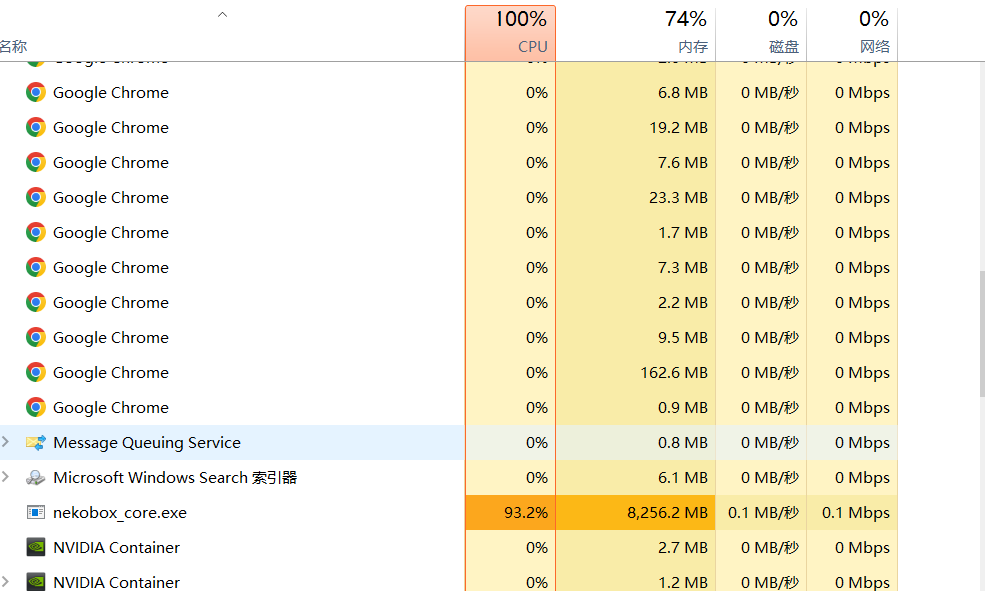Select the nekobox_core.exe process name

click(120, 512)
